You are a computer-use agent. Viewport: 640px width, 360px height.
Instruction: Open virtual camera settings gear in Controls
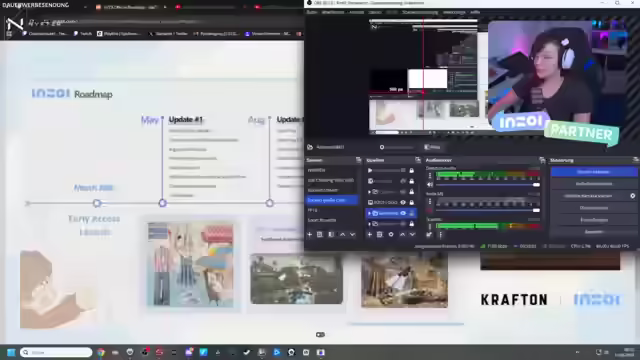click(x=633, y=196)
